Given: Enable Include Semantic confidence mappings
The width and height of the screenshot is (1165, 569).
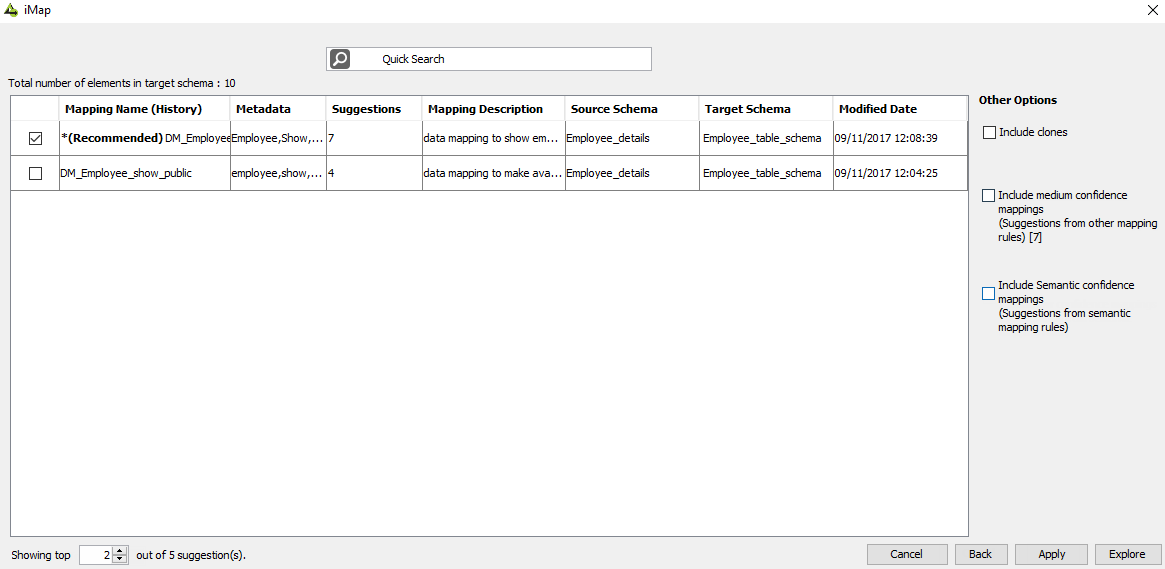Looking at the screenshot, I should 988,293.
